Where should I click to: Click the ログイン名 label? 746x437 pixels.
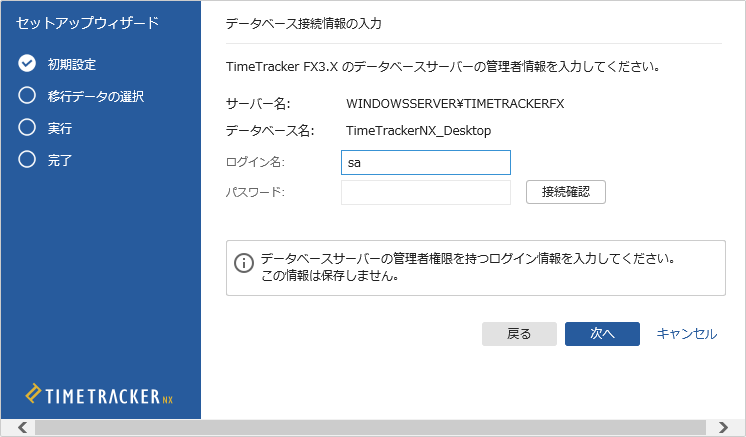tap(255, 162)
